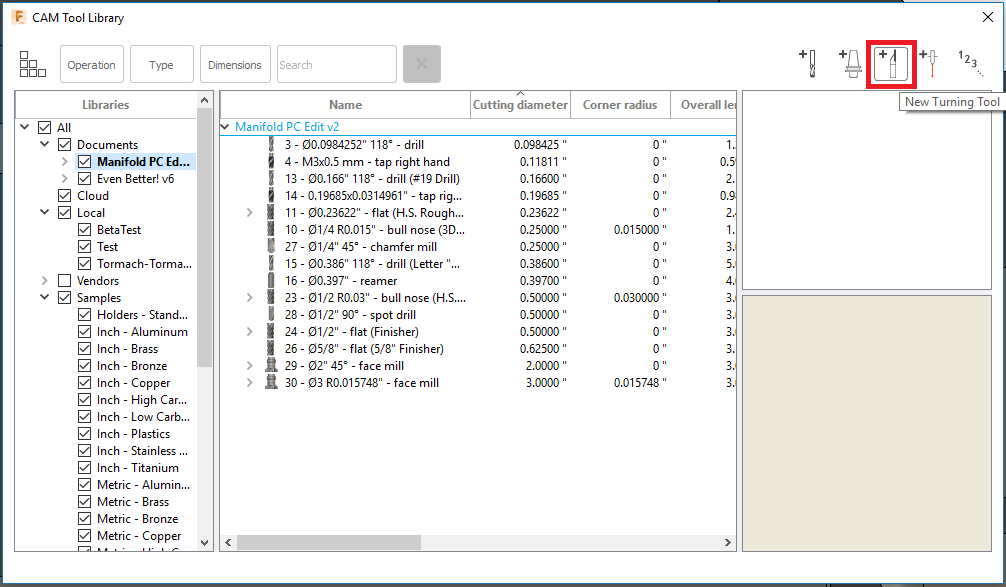Viewport: 1006px width, 587px height.
Task: Open the Dimensions filter
Action: (235, 64)
